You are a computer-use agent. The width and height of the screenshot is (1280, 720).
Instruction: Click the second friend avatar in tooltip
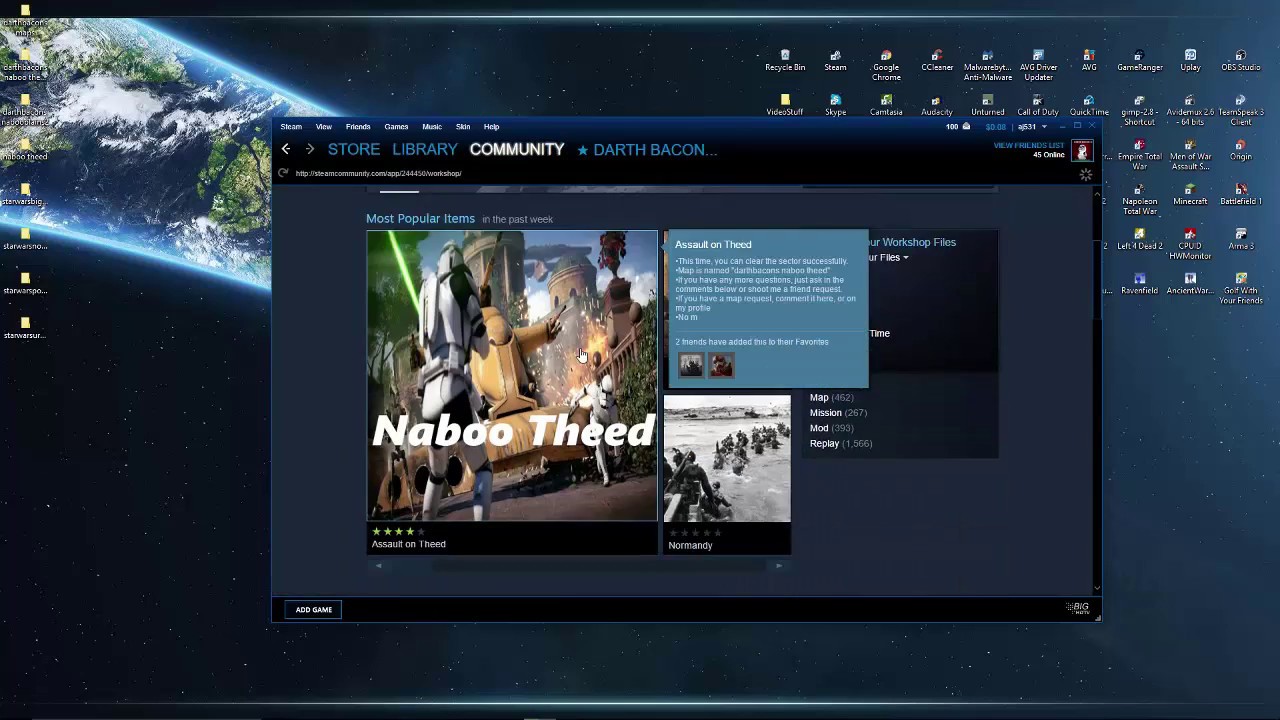[721, 365]
